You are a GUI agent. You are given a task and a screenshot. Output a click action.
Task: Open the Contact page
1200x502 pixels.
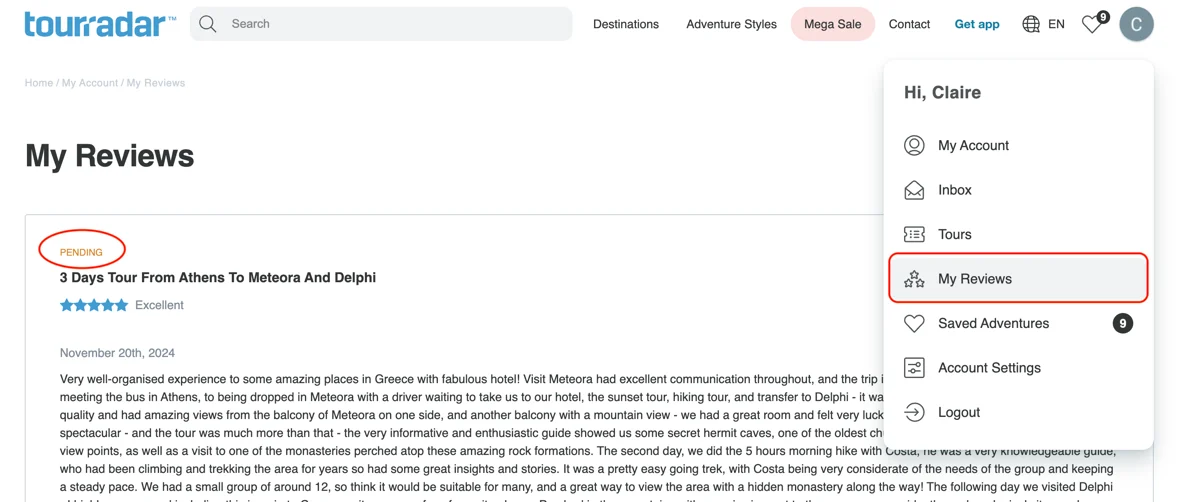pyautogui.click(x=909, y=24)
